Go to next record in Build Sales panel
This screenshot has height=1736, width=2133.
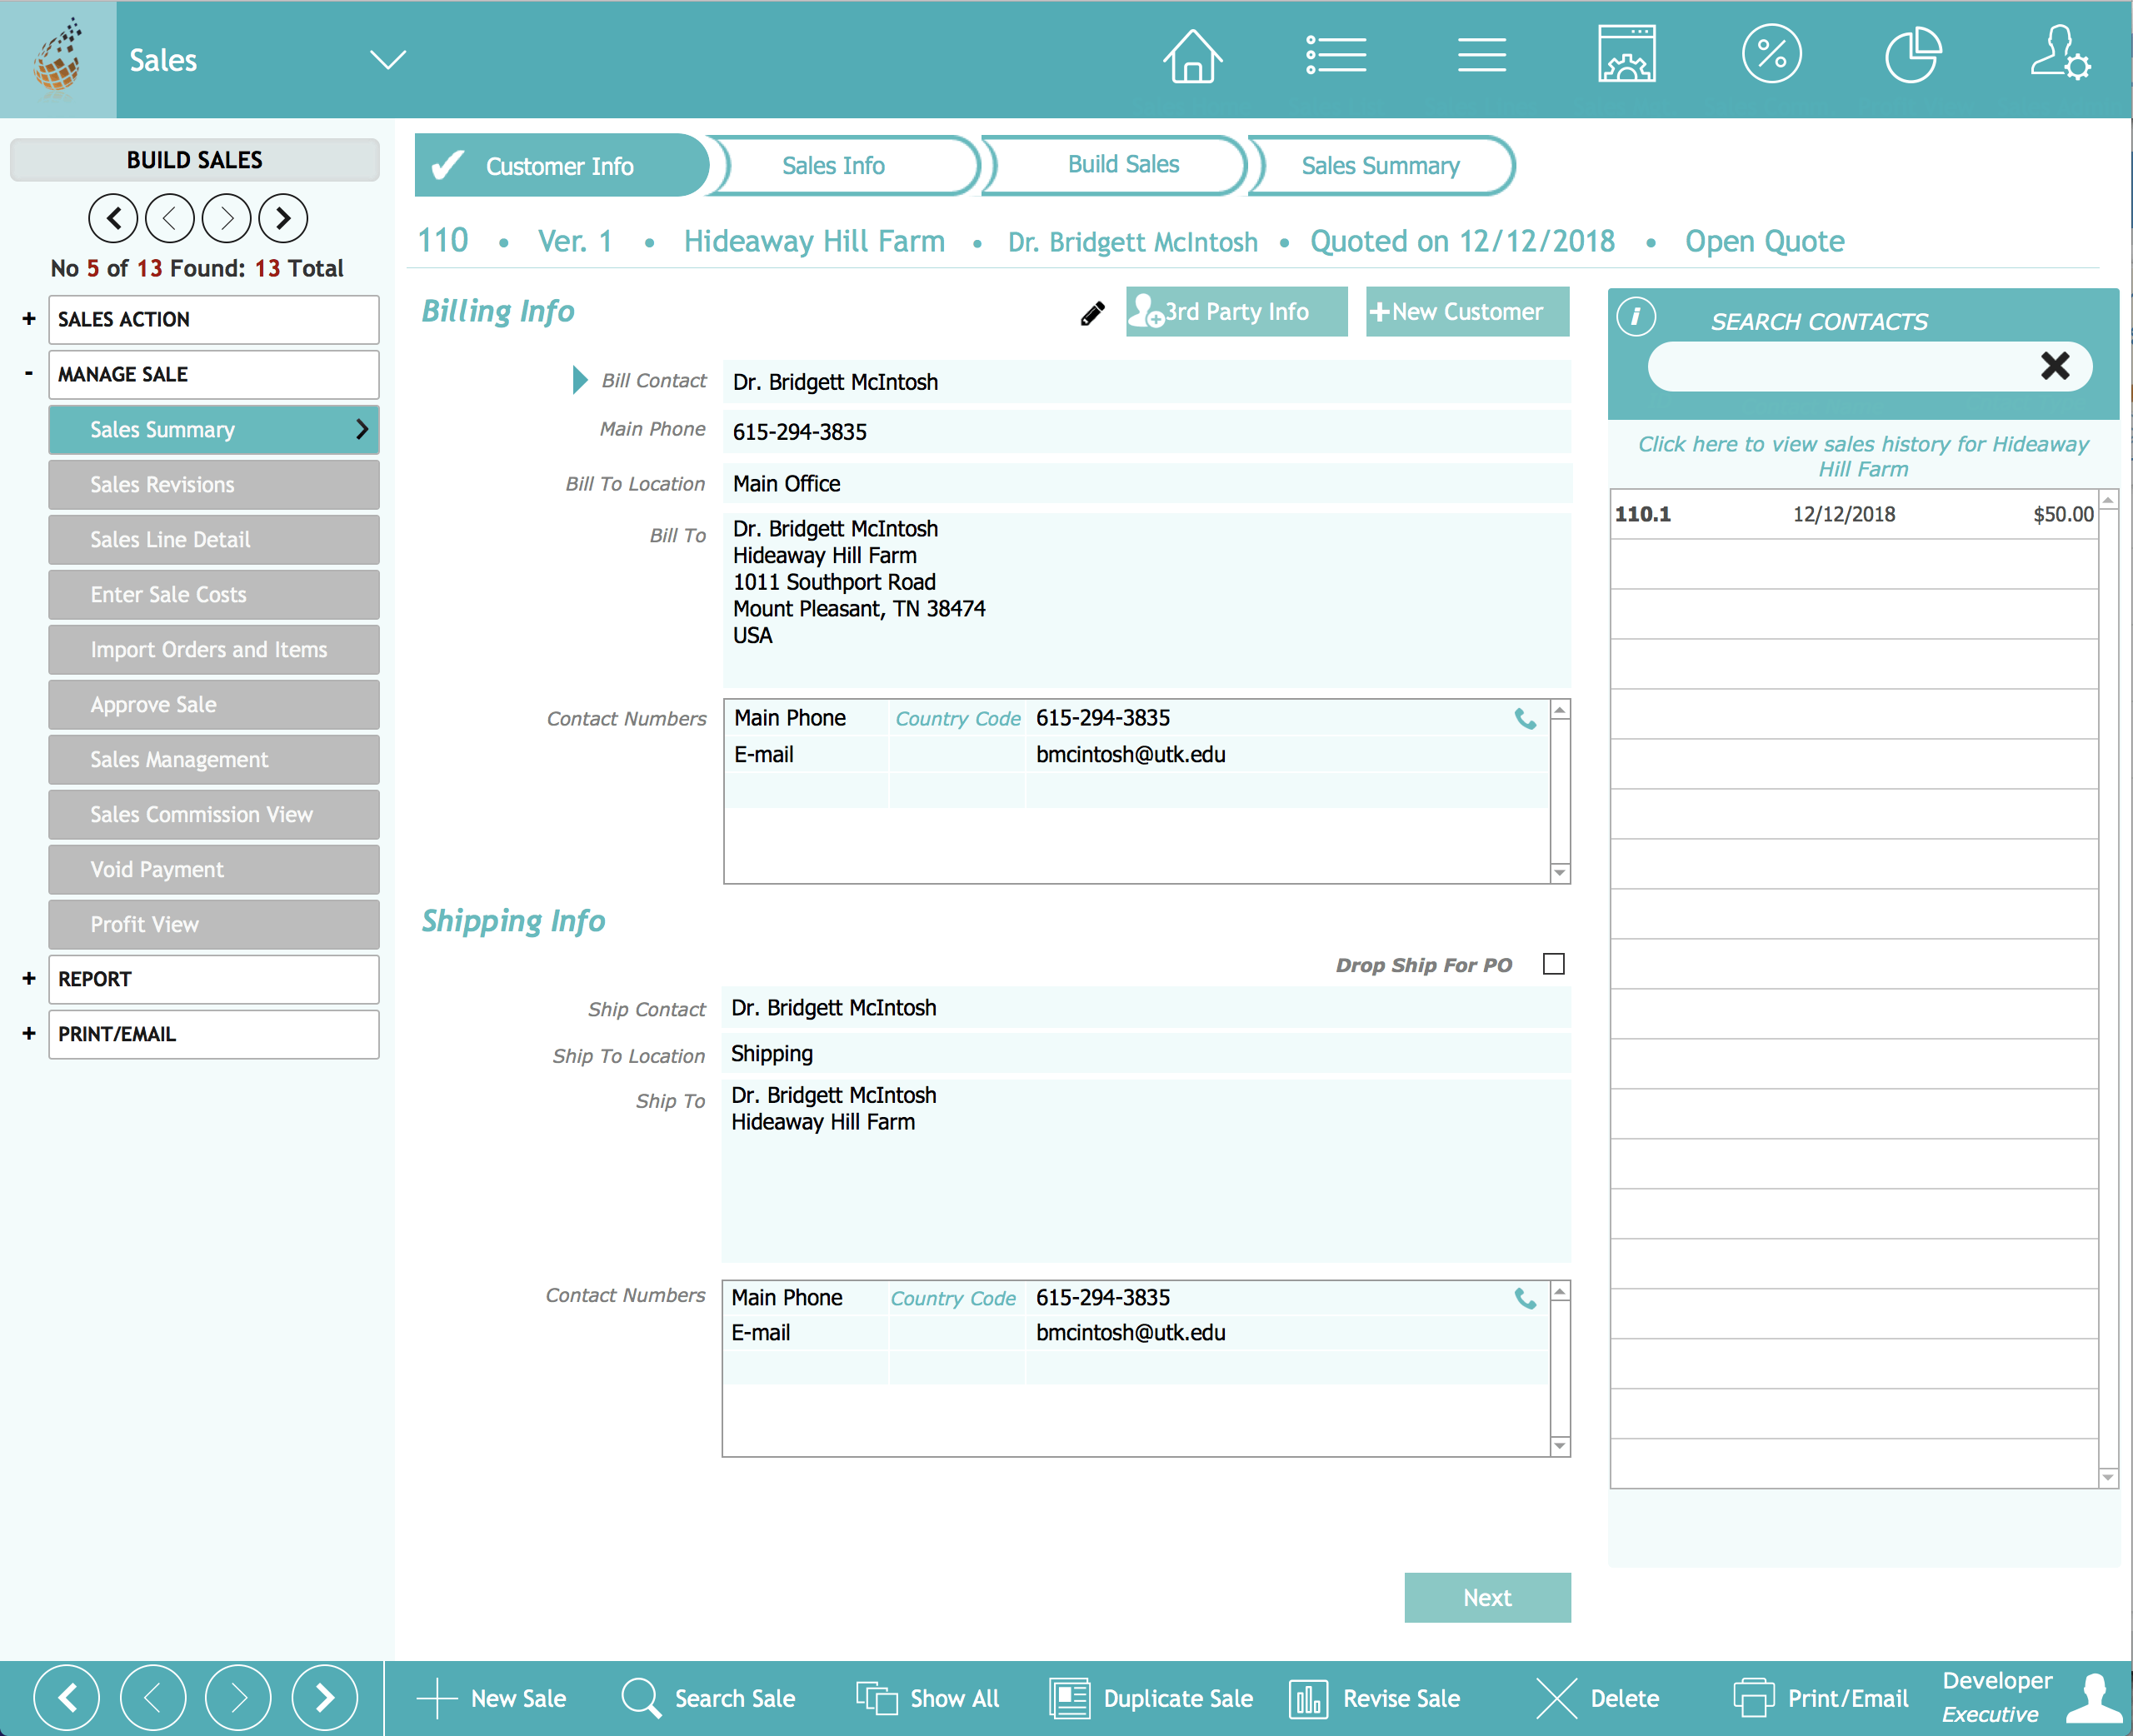tap(226, 218)
